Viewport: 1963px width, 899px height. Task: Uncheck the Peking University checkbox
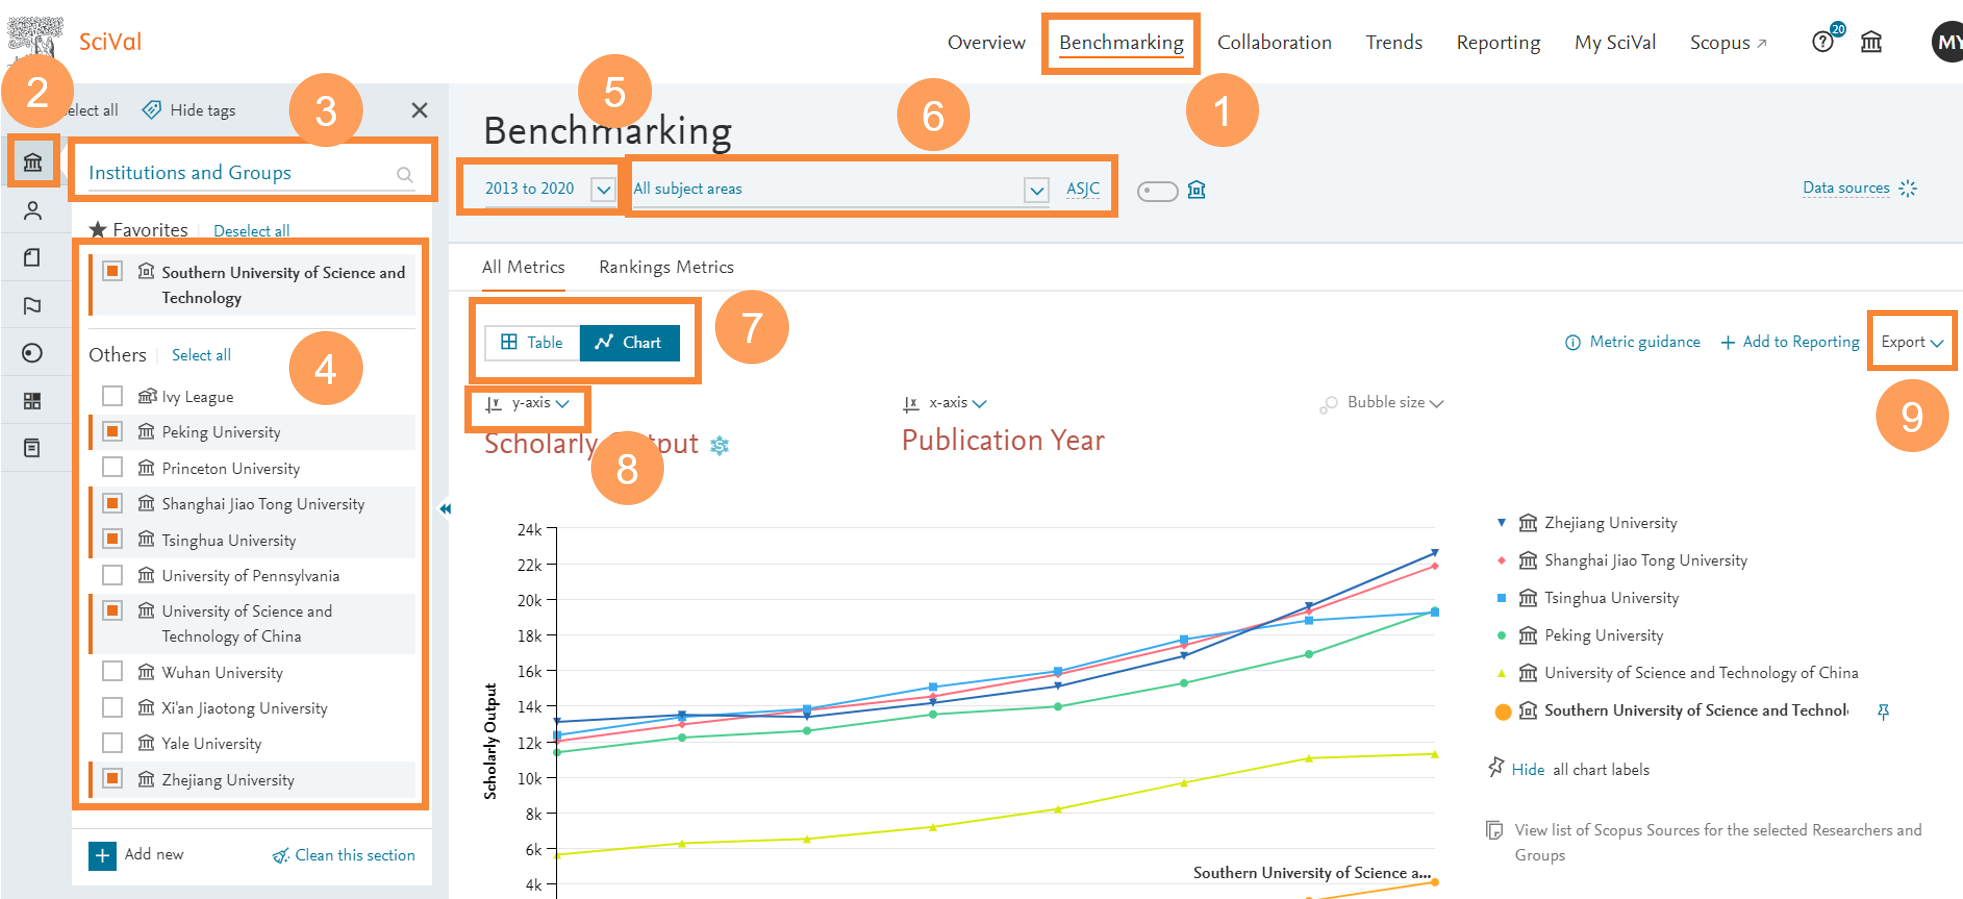coord(113,431)
